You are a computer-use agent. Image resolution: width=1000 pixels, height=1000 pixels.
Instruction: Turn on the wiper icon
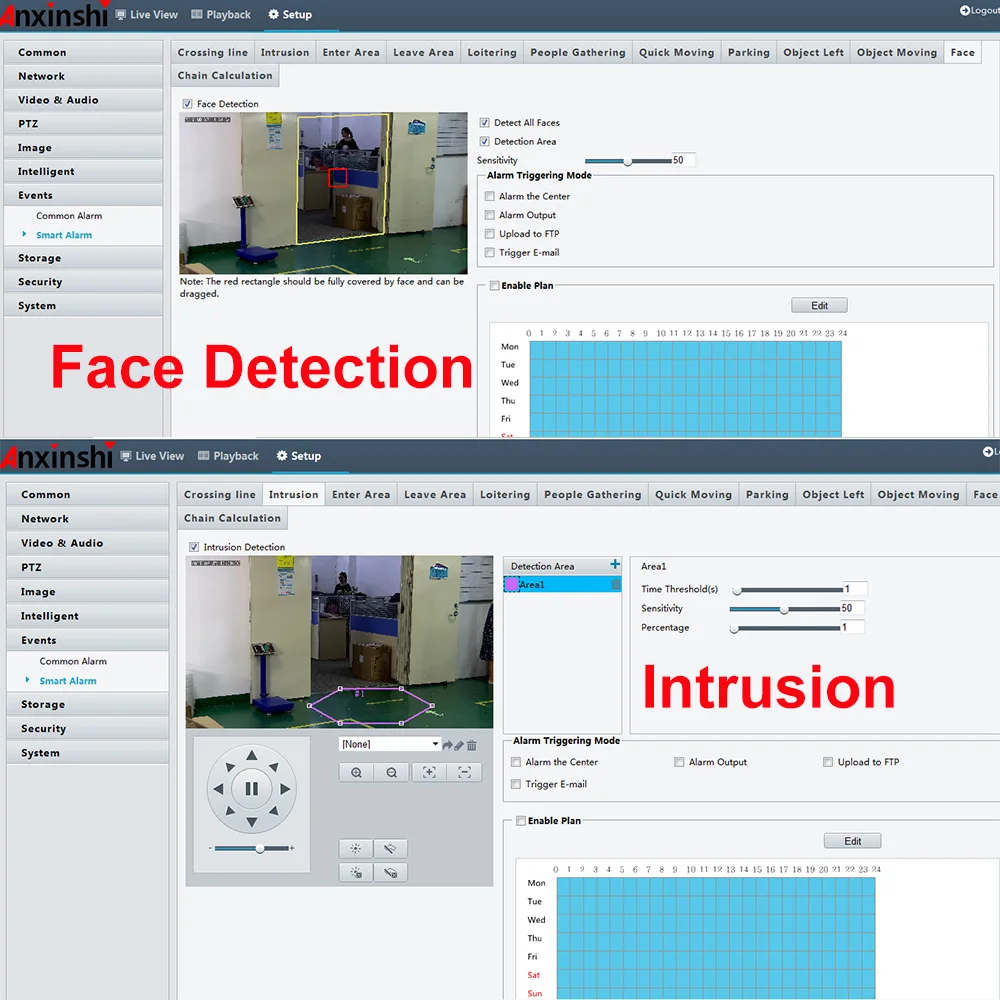[390, 848]
